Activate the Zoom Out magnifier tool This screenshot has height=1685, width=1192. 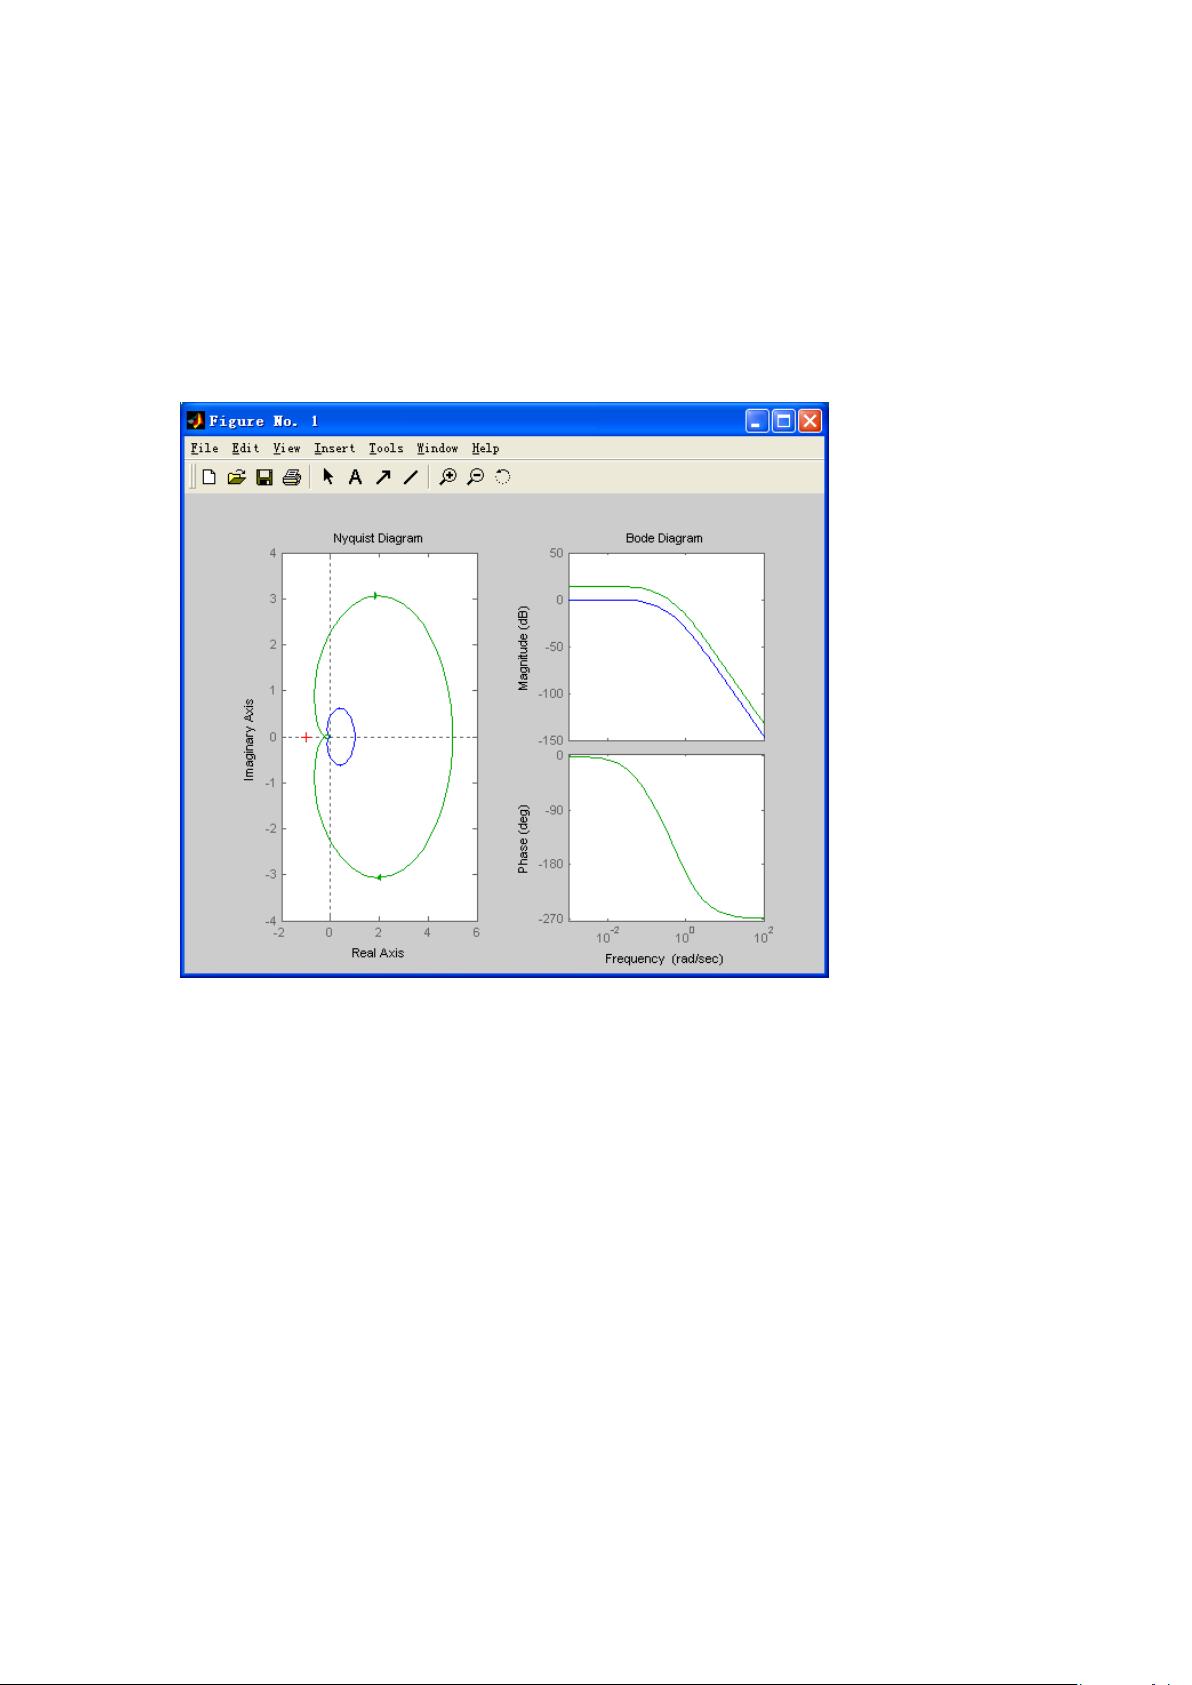[476, 478]
